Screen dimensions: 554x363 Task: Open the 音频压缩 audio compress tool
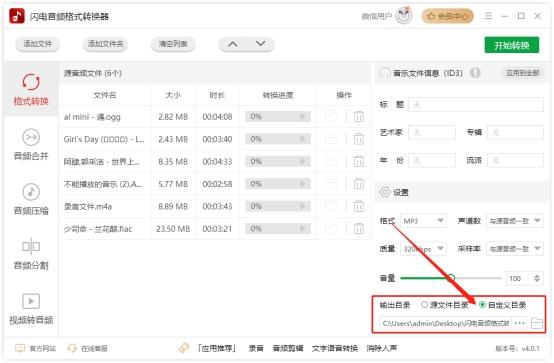tap(31, 199)
